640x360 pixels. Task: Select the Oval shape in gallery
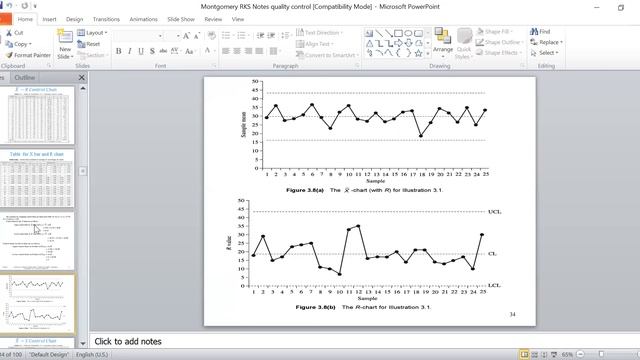point(408,33)
